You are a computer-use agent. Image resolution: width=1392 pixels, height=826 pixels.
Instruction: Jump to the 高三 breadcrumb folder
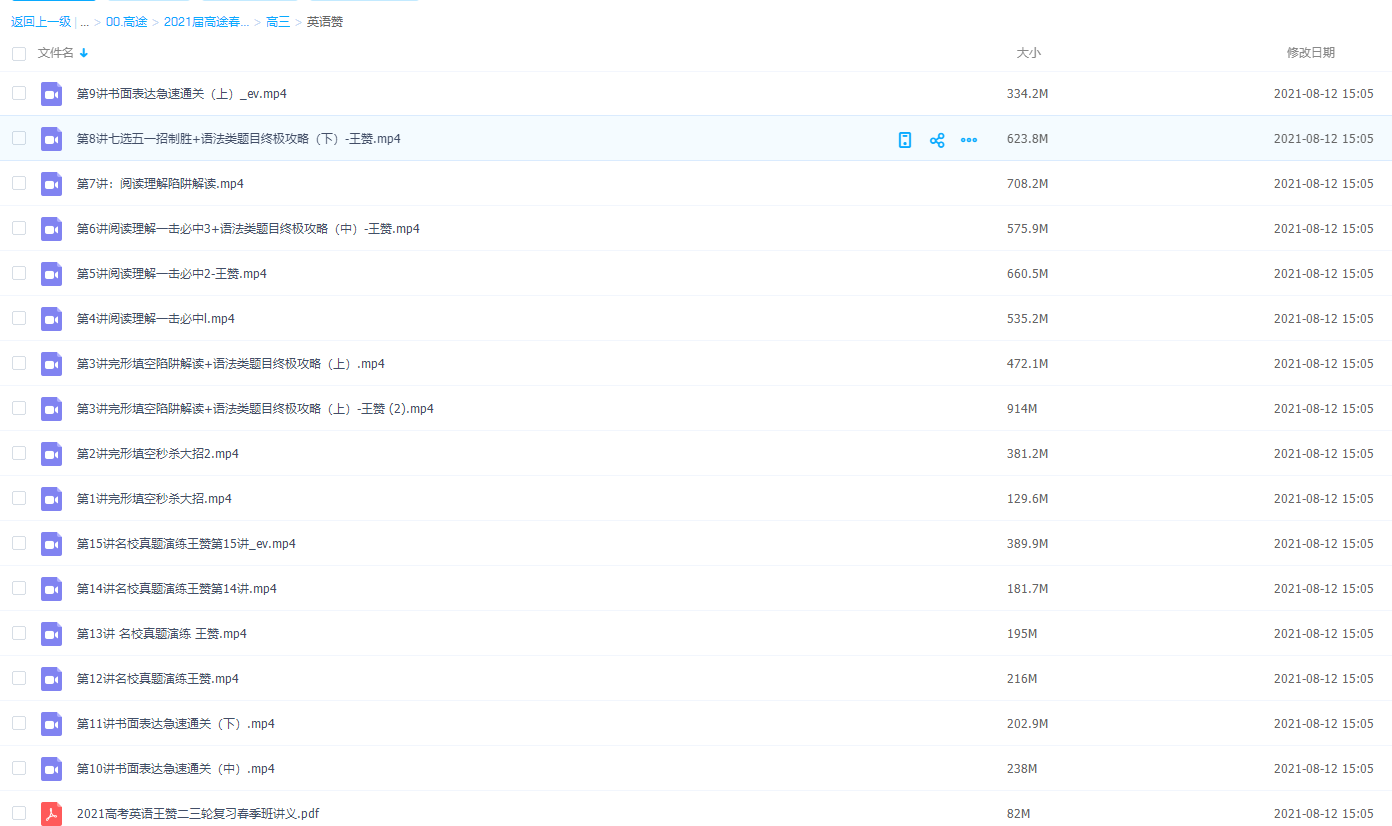pyautogui.click(x=278, y=22)
